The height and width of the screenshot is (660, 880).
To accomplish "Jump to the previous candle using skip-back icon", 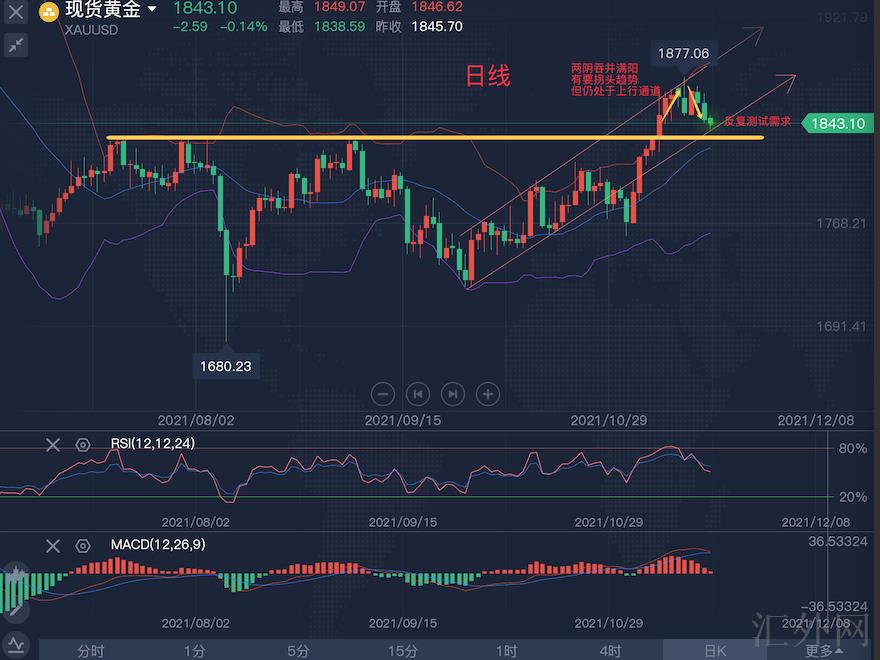I will [418, 394].
